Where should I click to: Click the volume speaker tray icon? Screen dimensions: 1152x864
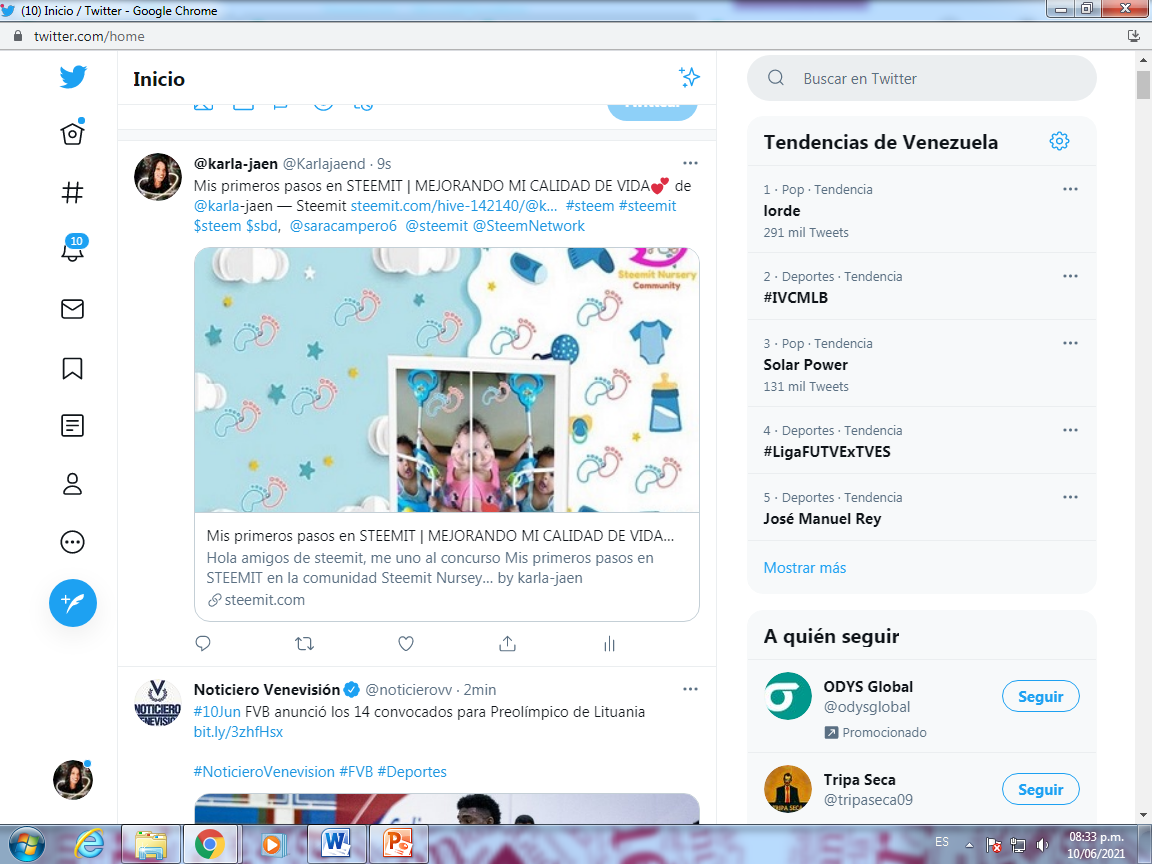(1043, 844)
